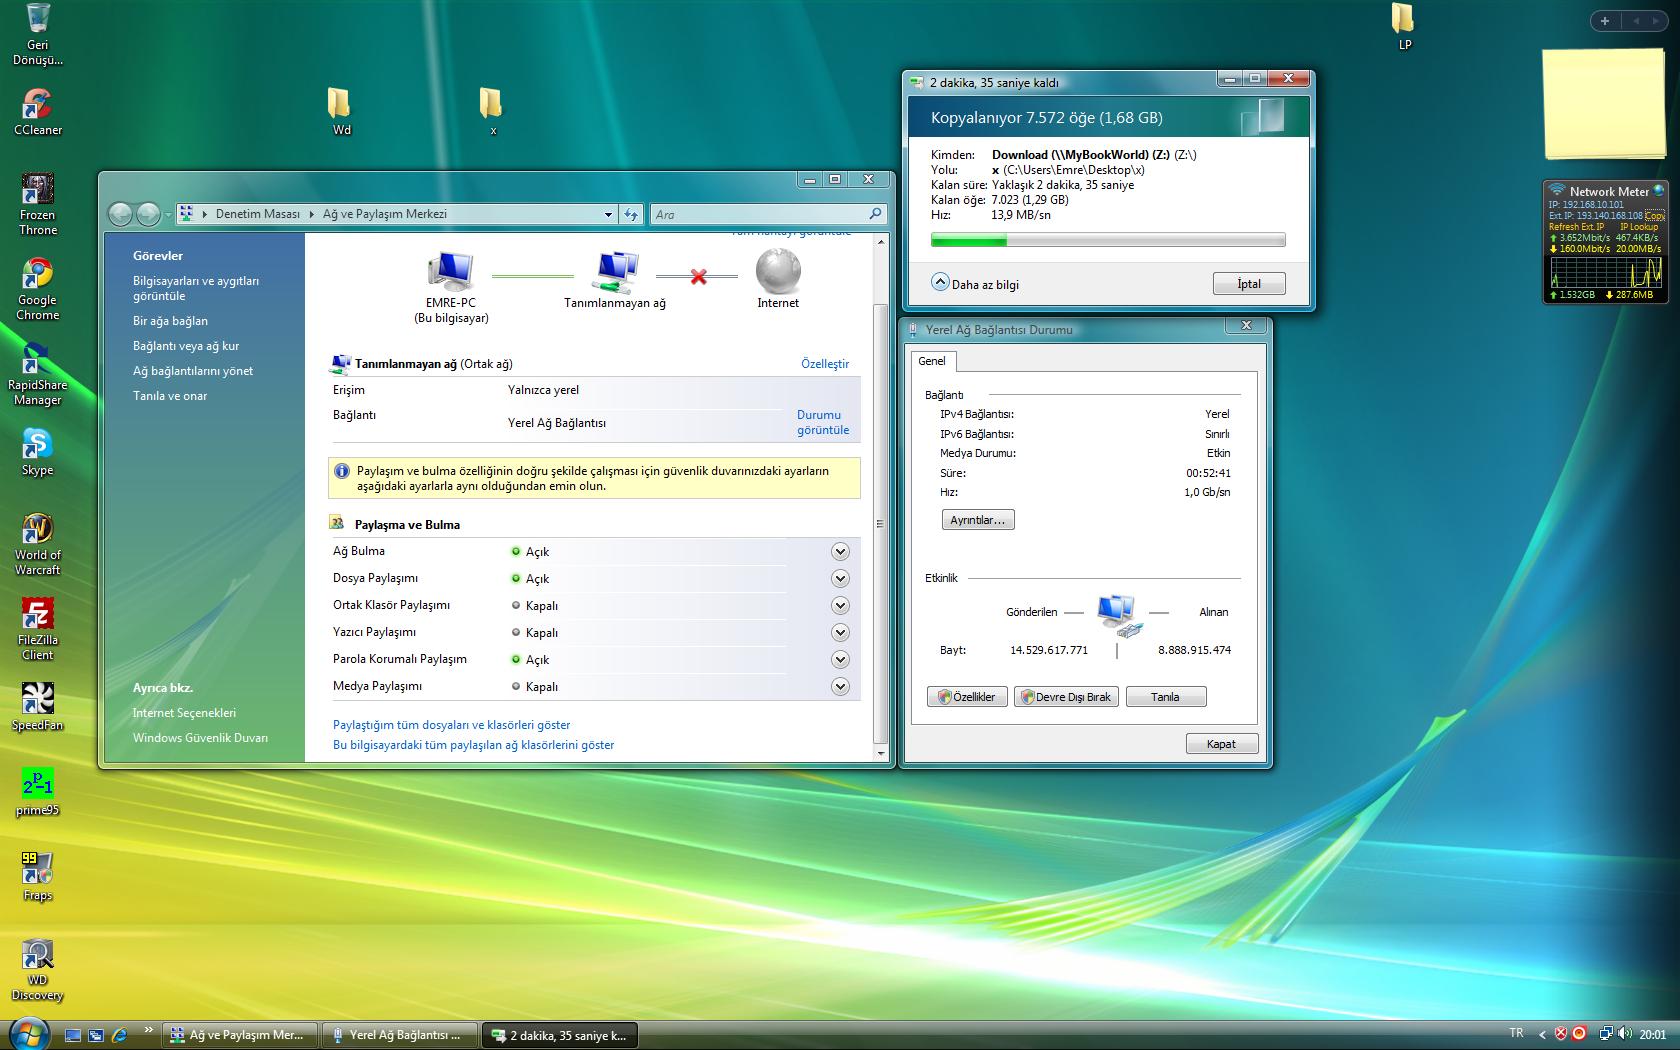Open Google Chrome desktop shortcut

tap(37, 290)
